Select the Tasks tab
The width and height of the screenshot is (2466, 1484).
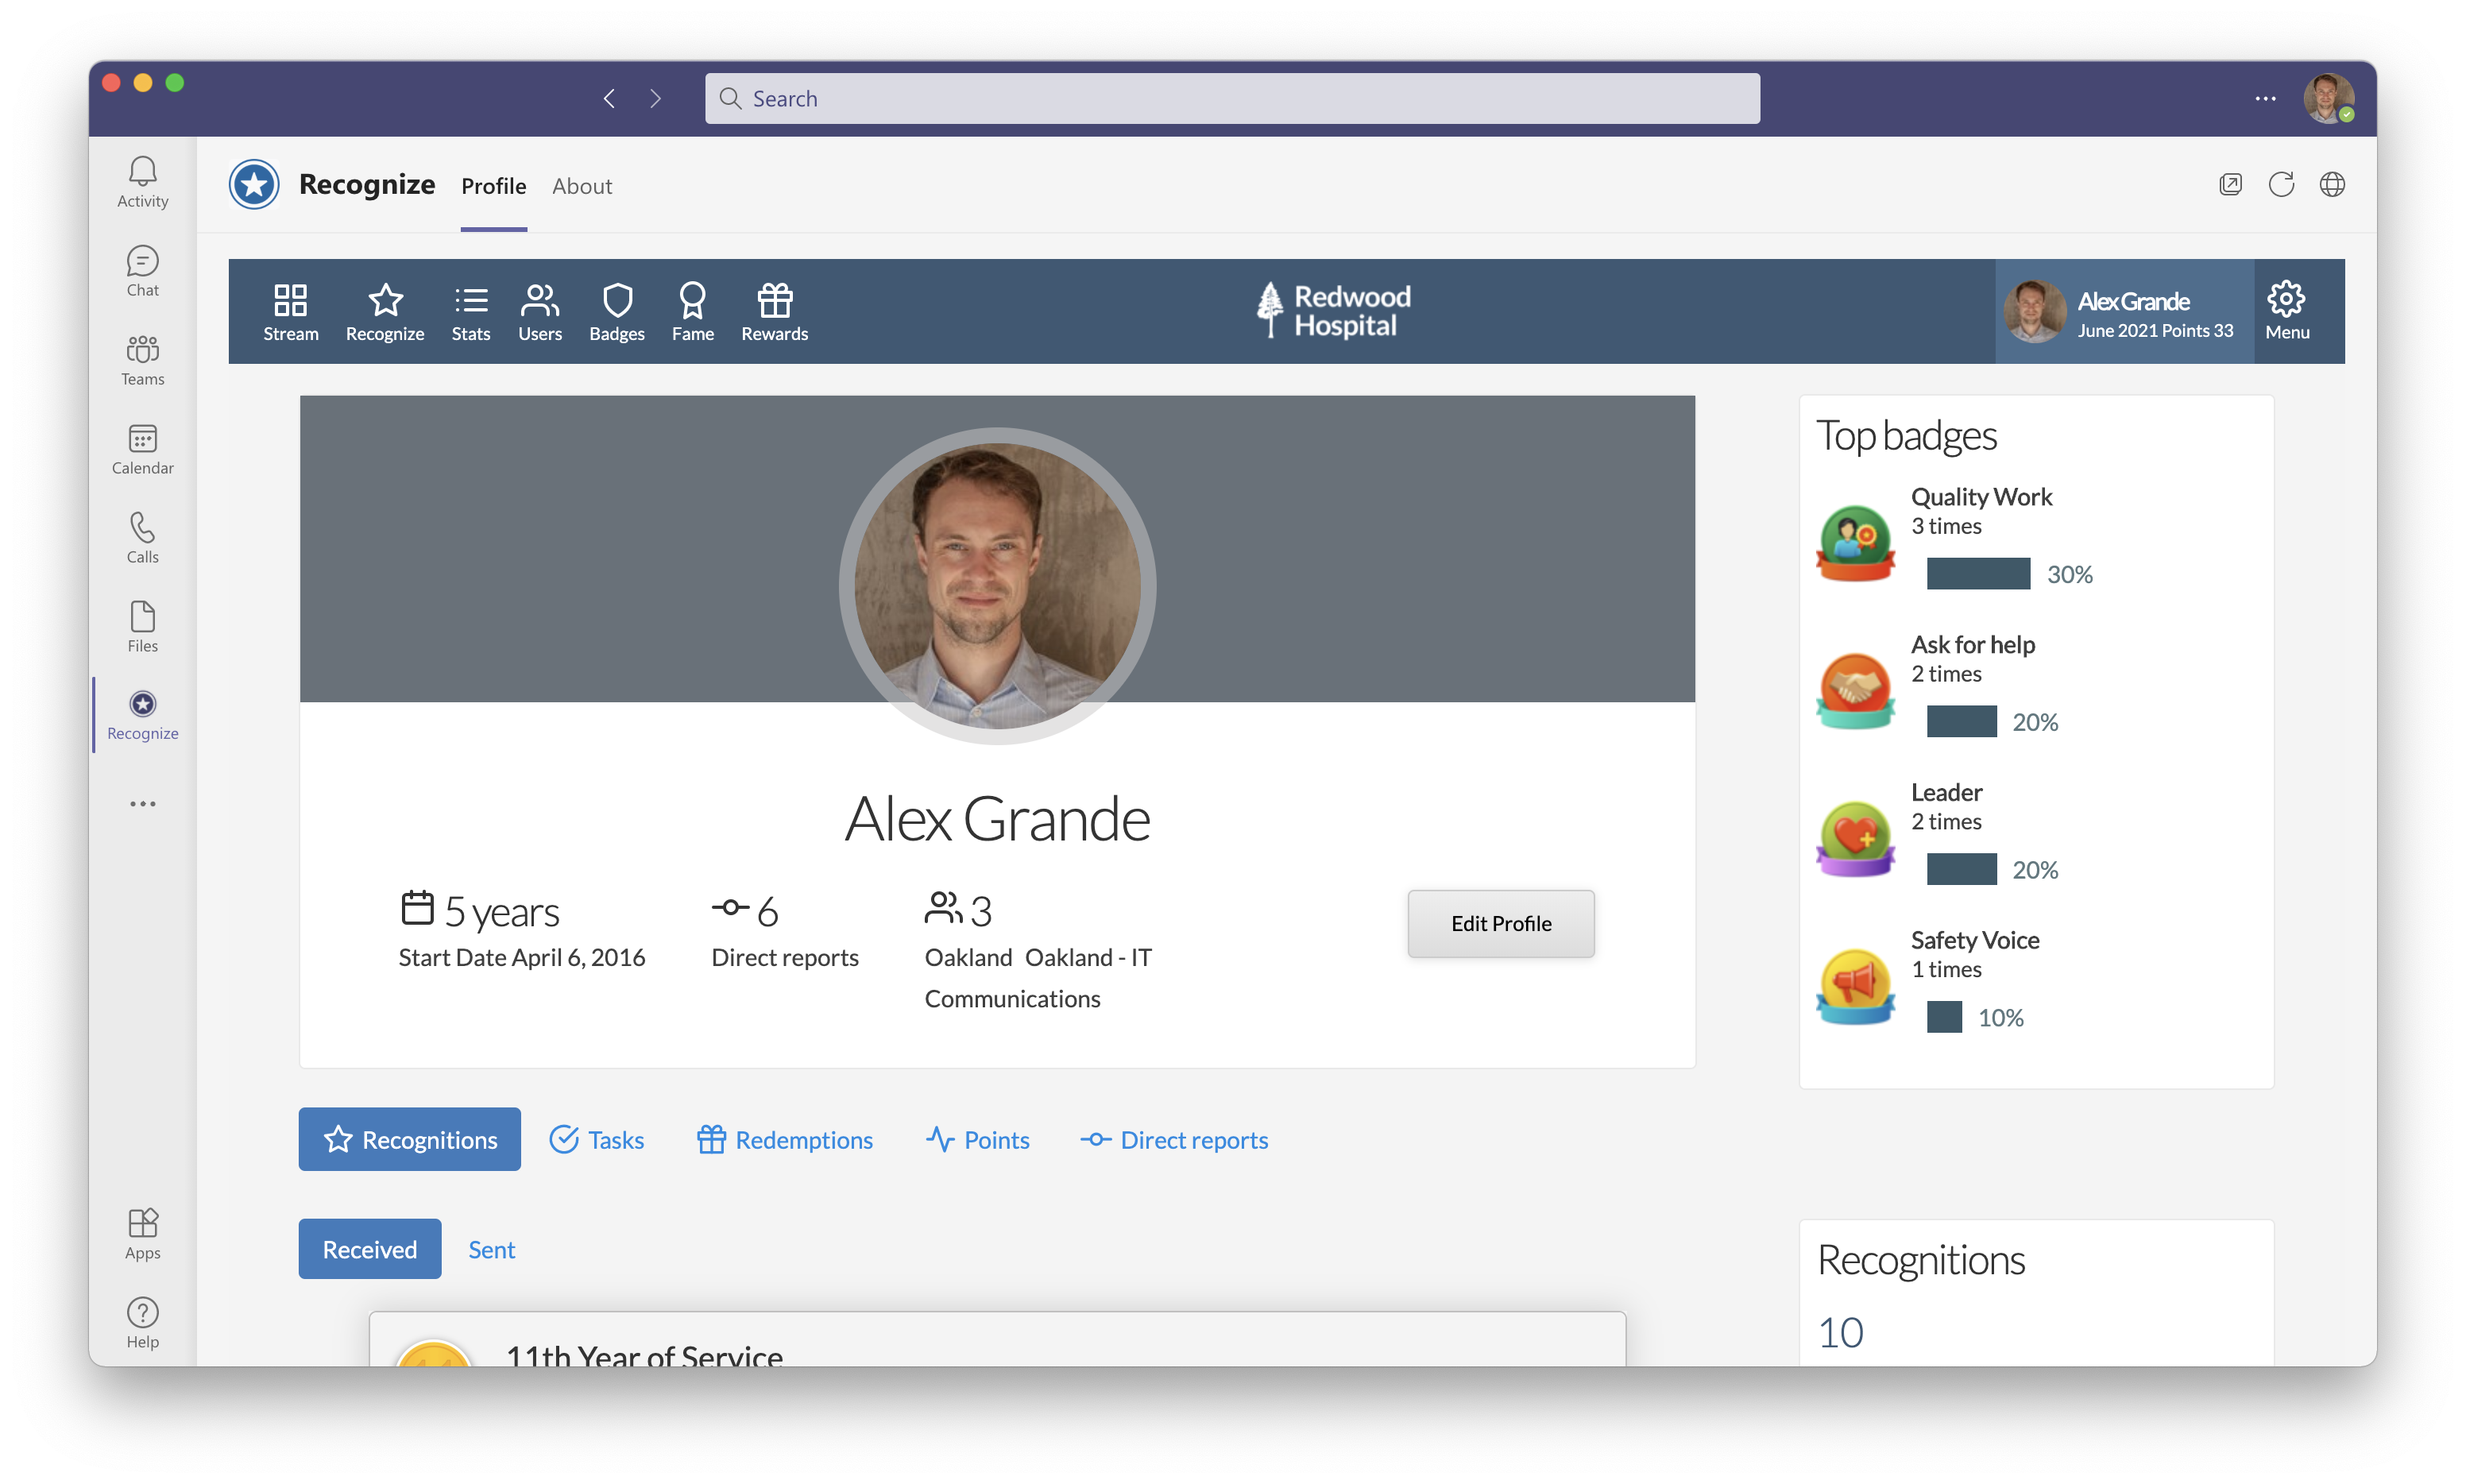(x=597, y=1139)
